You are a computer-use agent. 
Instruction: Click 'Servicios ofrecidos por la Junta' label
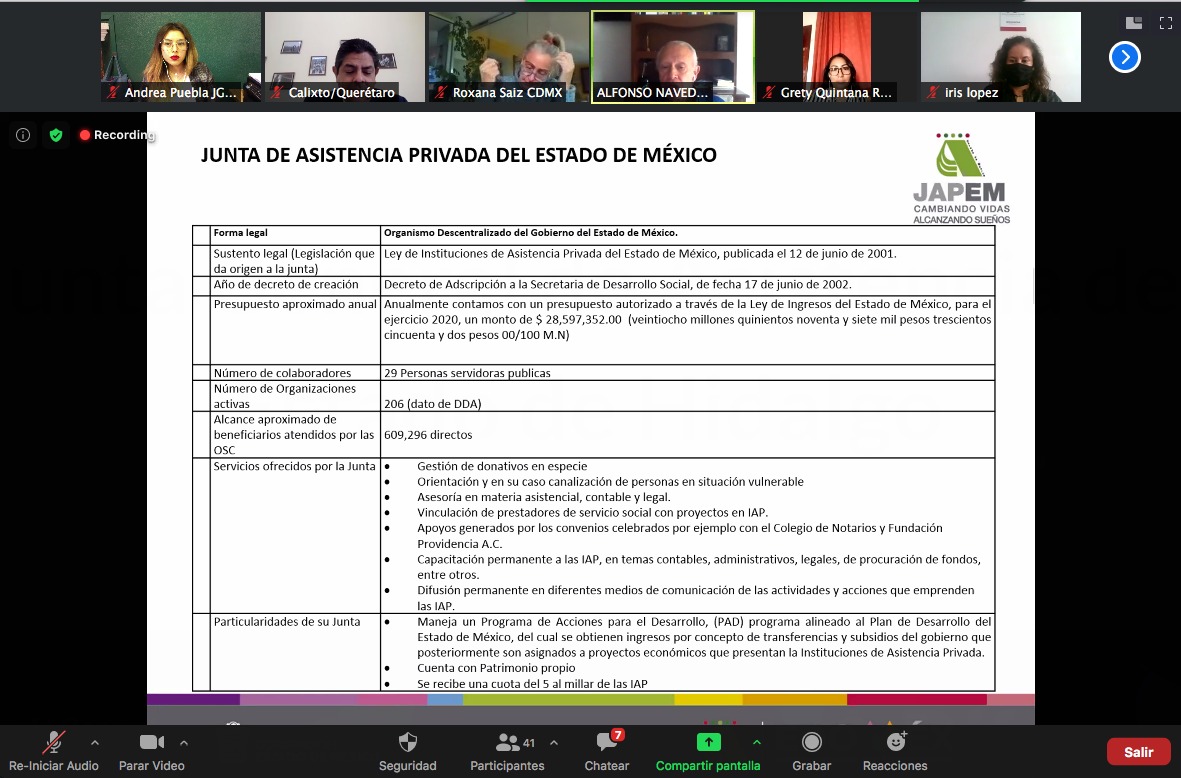click(x=294, y=466)
